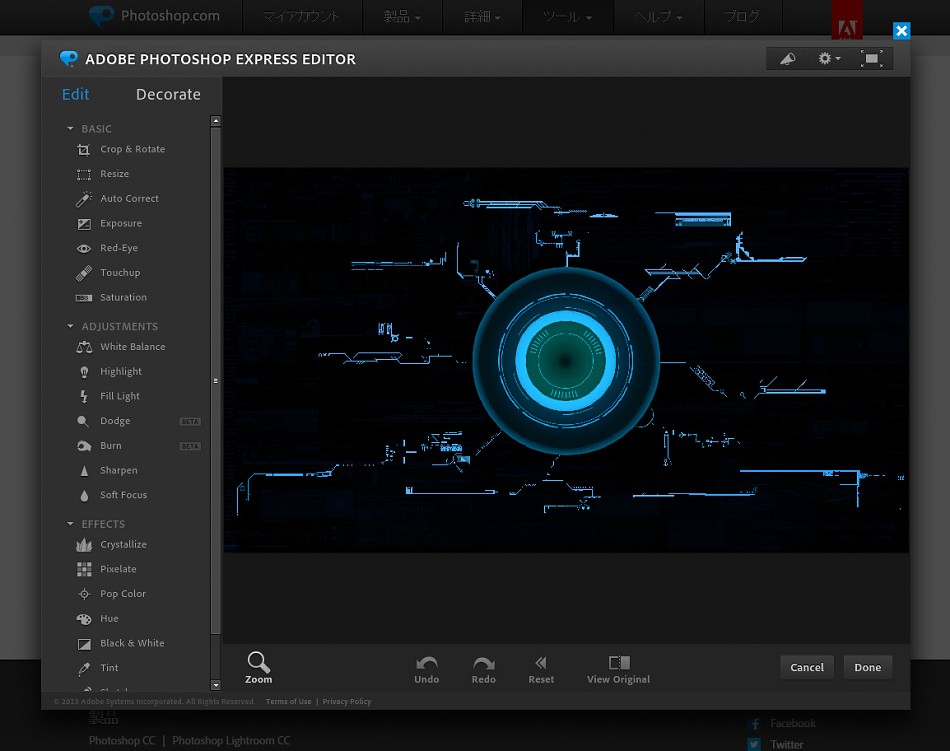Redo the last undone edit

click(483, 670)
